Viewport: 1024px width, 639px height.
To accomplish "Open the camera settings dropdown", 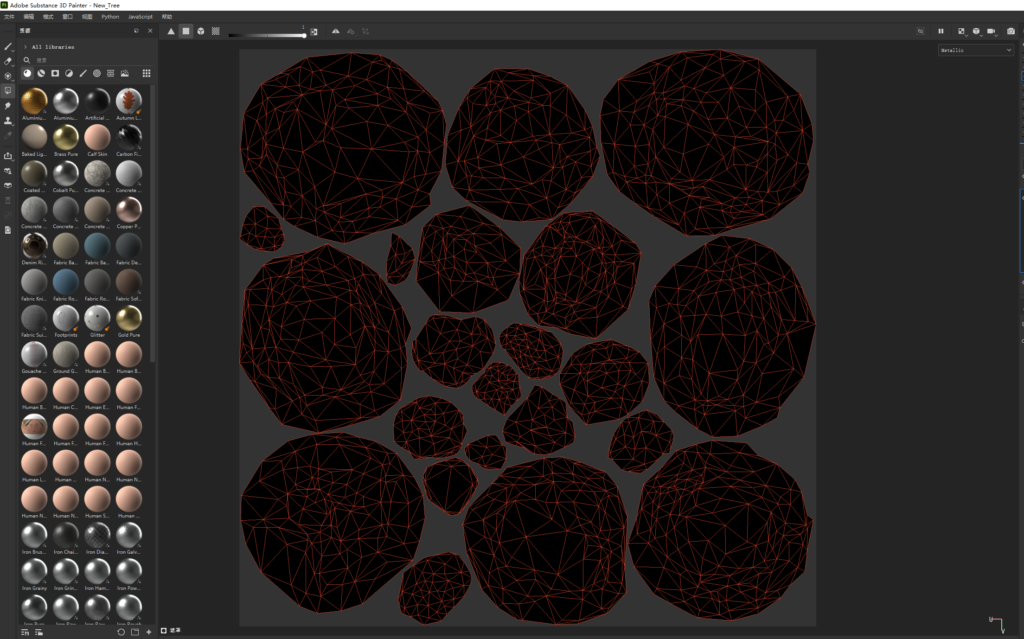I will click(991, 31).
